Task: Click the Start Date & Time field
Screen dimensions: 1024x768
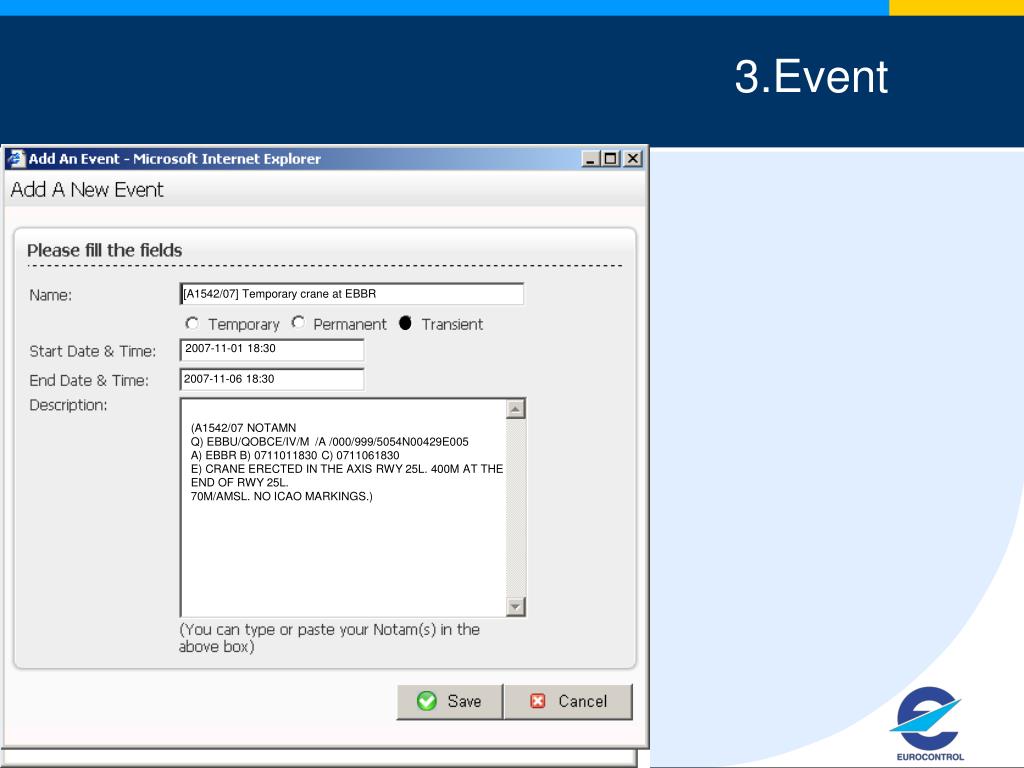Action: click(272, 349)
